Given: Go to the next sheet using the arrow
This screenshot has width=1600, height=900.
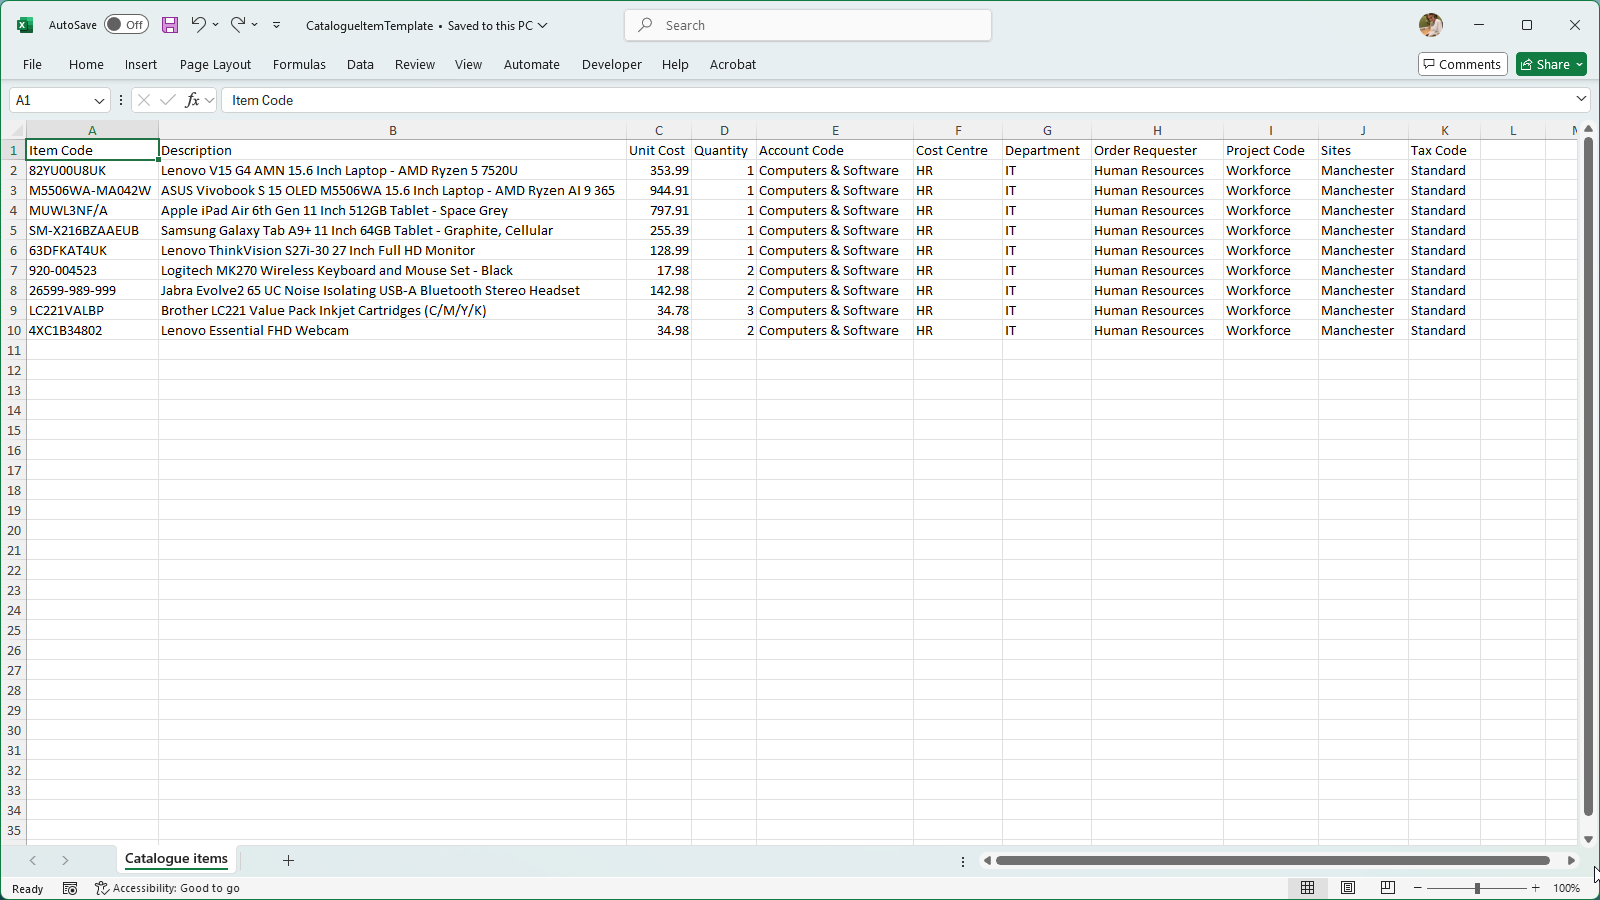Looking at the screenshot, I should [65, 860].
